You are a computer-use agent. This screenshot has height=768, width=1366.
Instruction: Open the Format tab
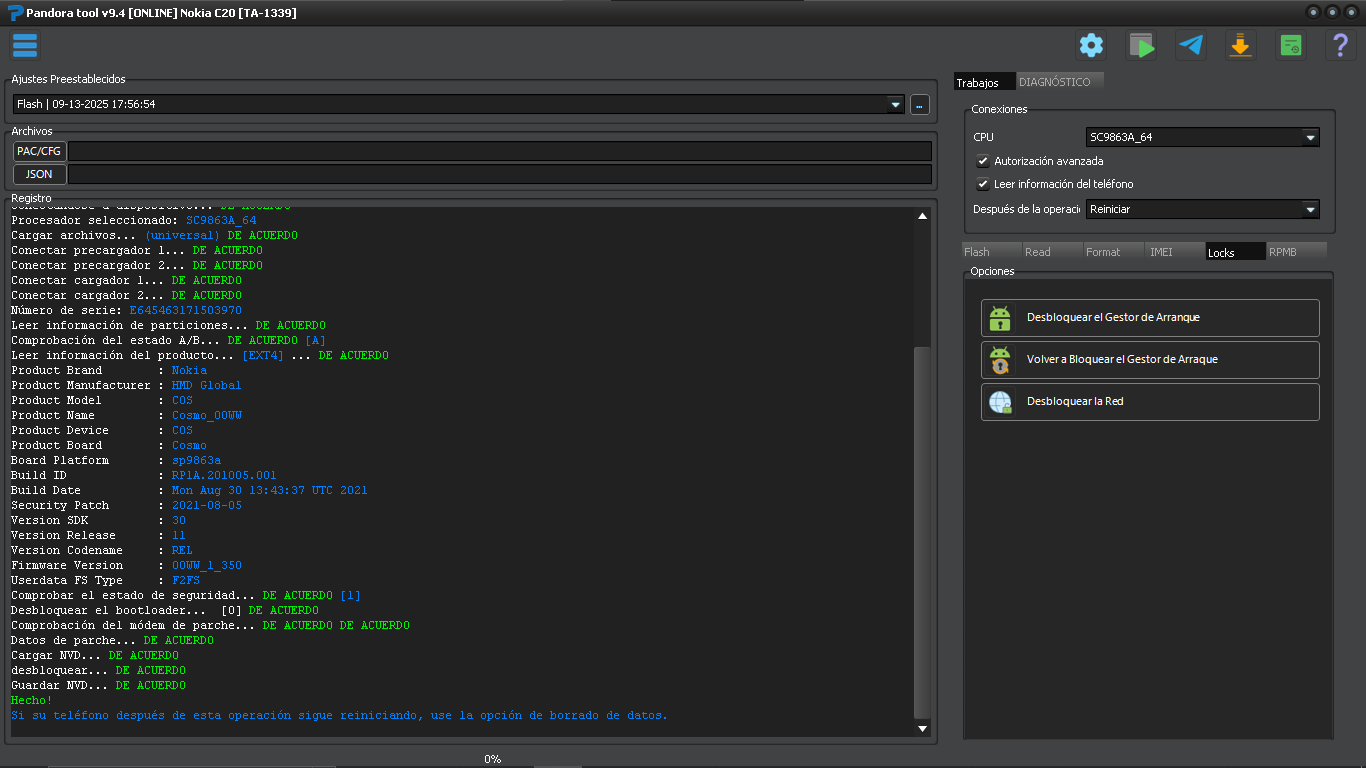click(x=1114, y=252)
